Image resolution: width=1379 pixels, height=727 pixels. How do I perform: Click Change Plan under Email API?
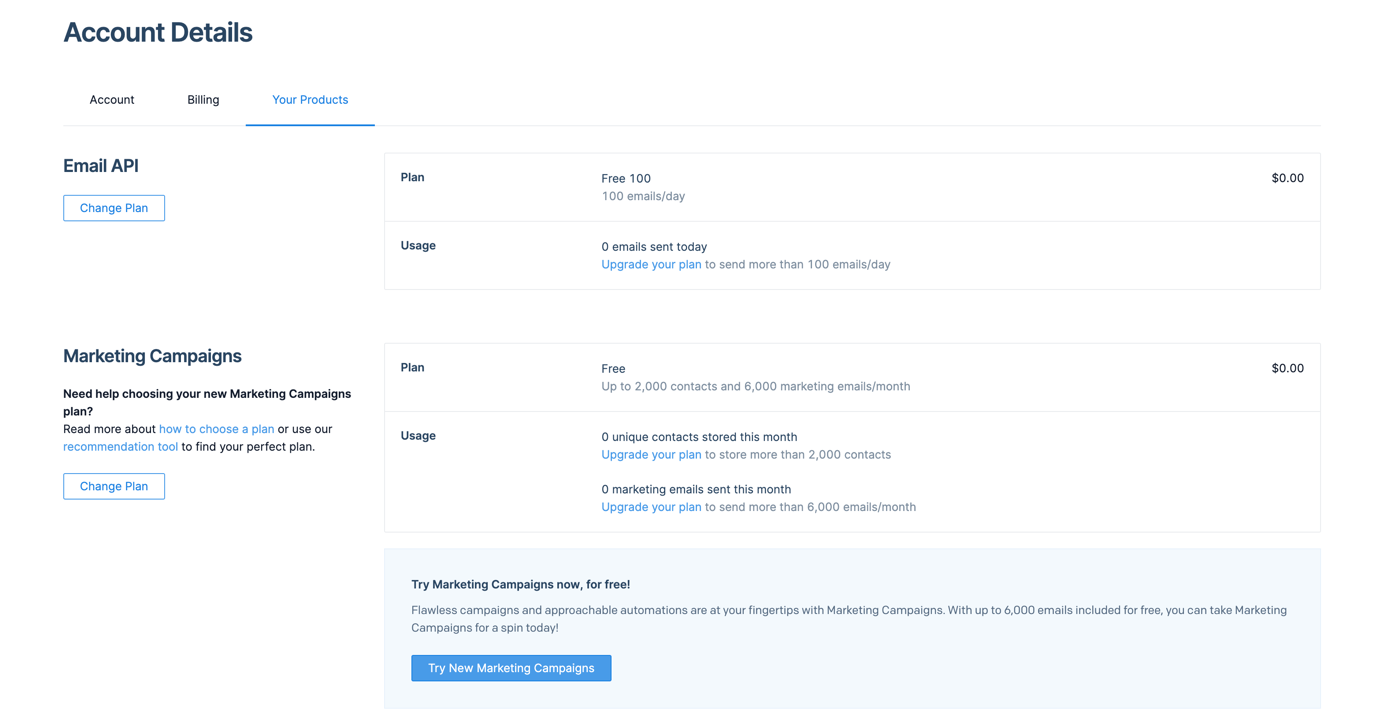coord(114,208)
